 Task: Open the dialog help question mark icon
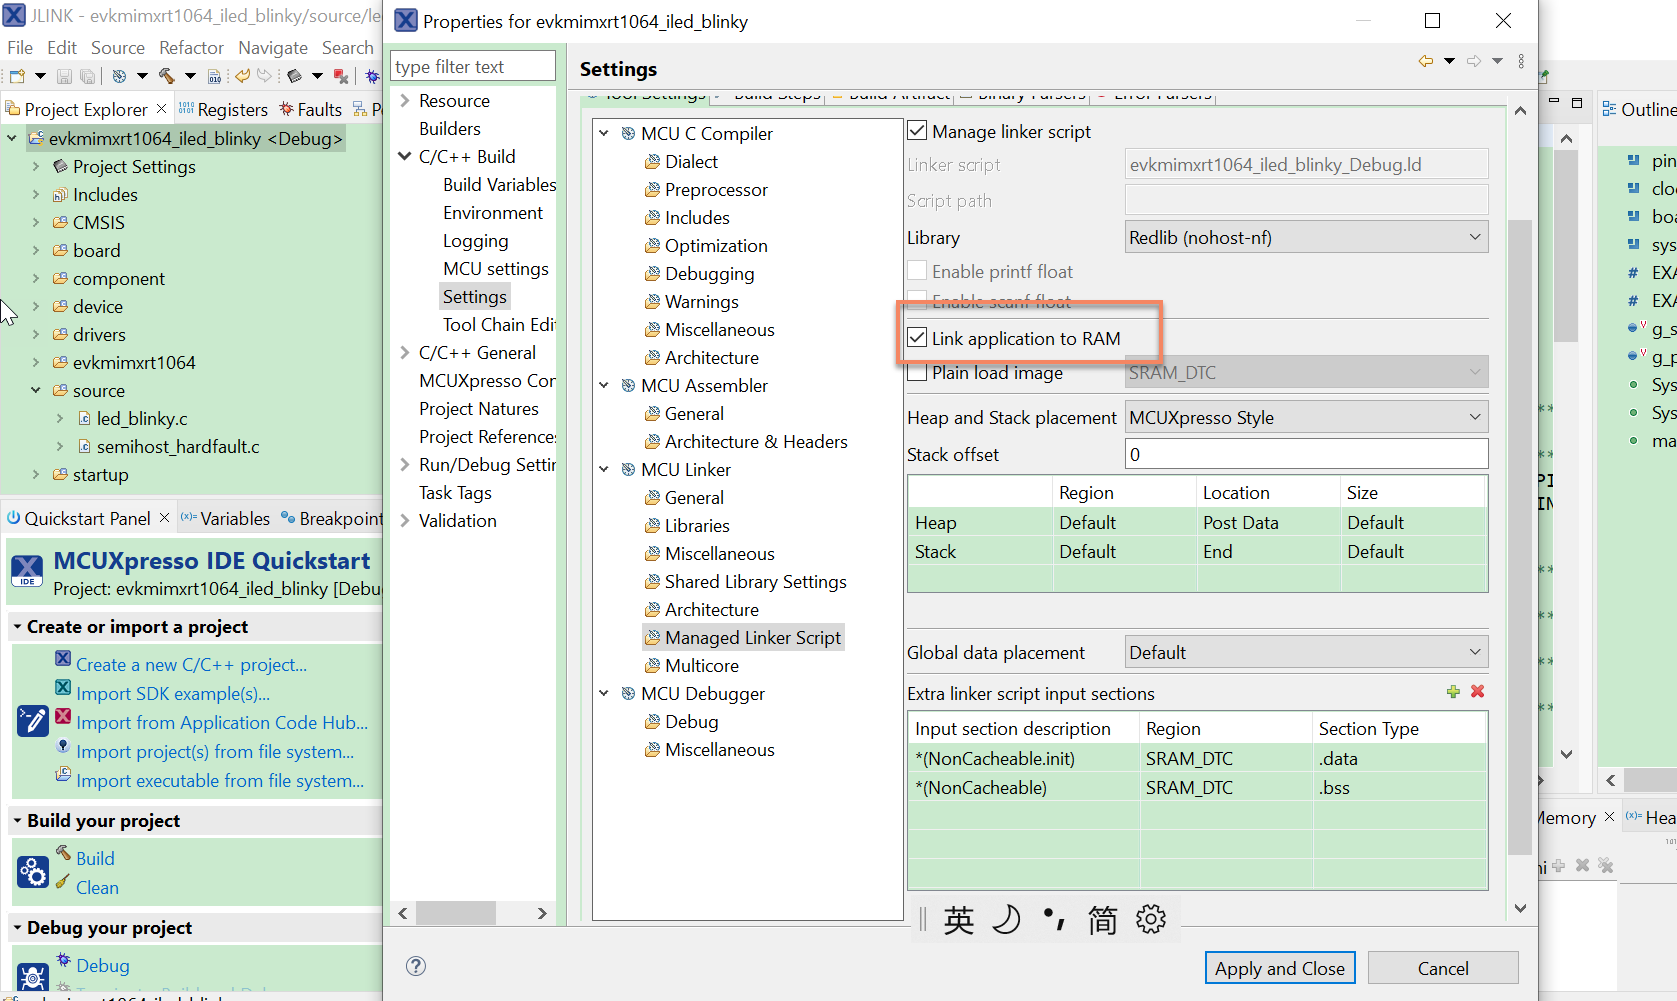(x=416, y=966)
